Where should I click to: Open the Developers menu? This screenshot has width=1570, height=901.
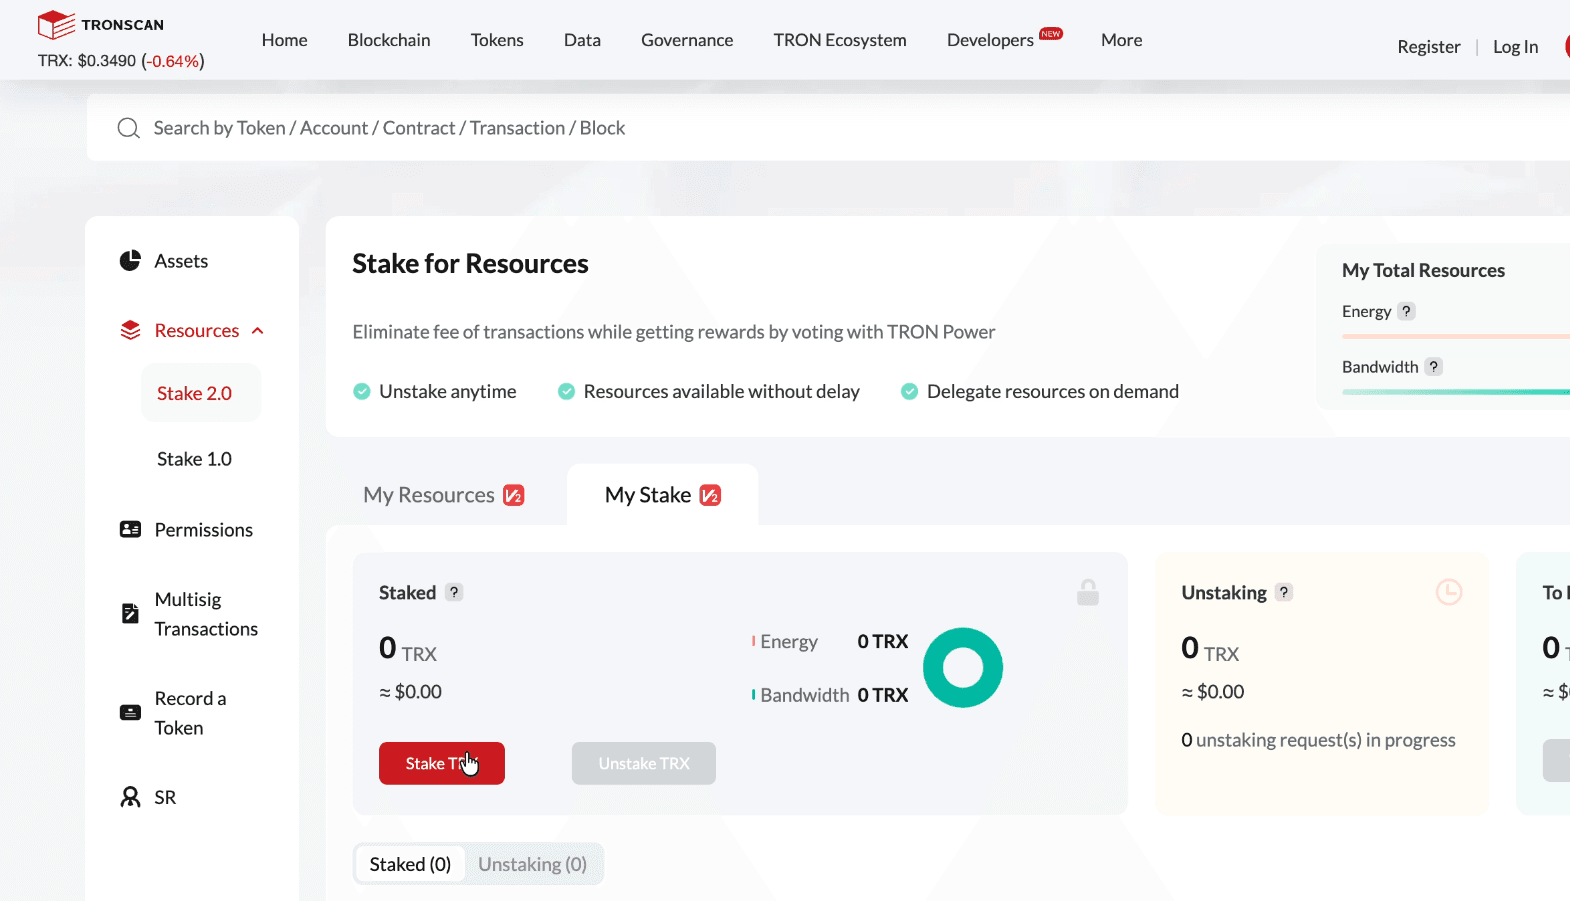point(990,40)
